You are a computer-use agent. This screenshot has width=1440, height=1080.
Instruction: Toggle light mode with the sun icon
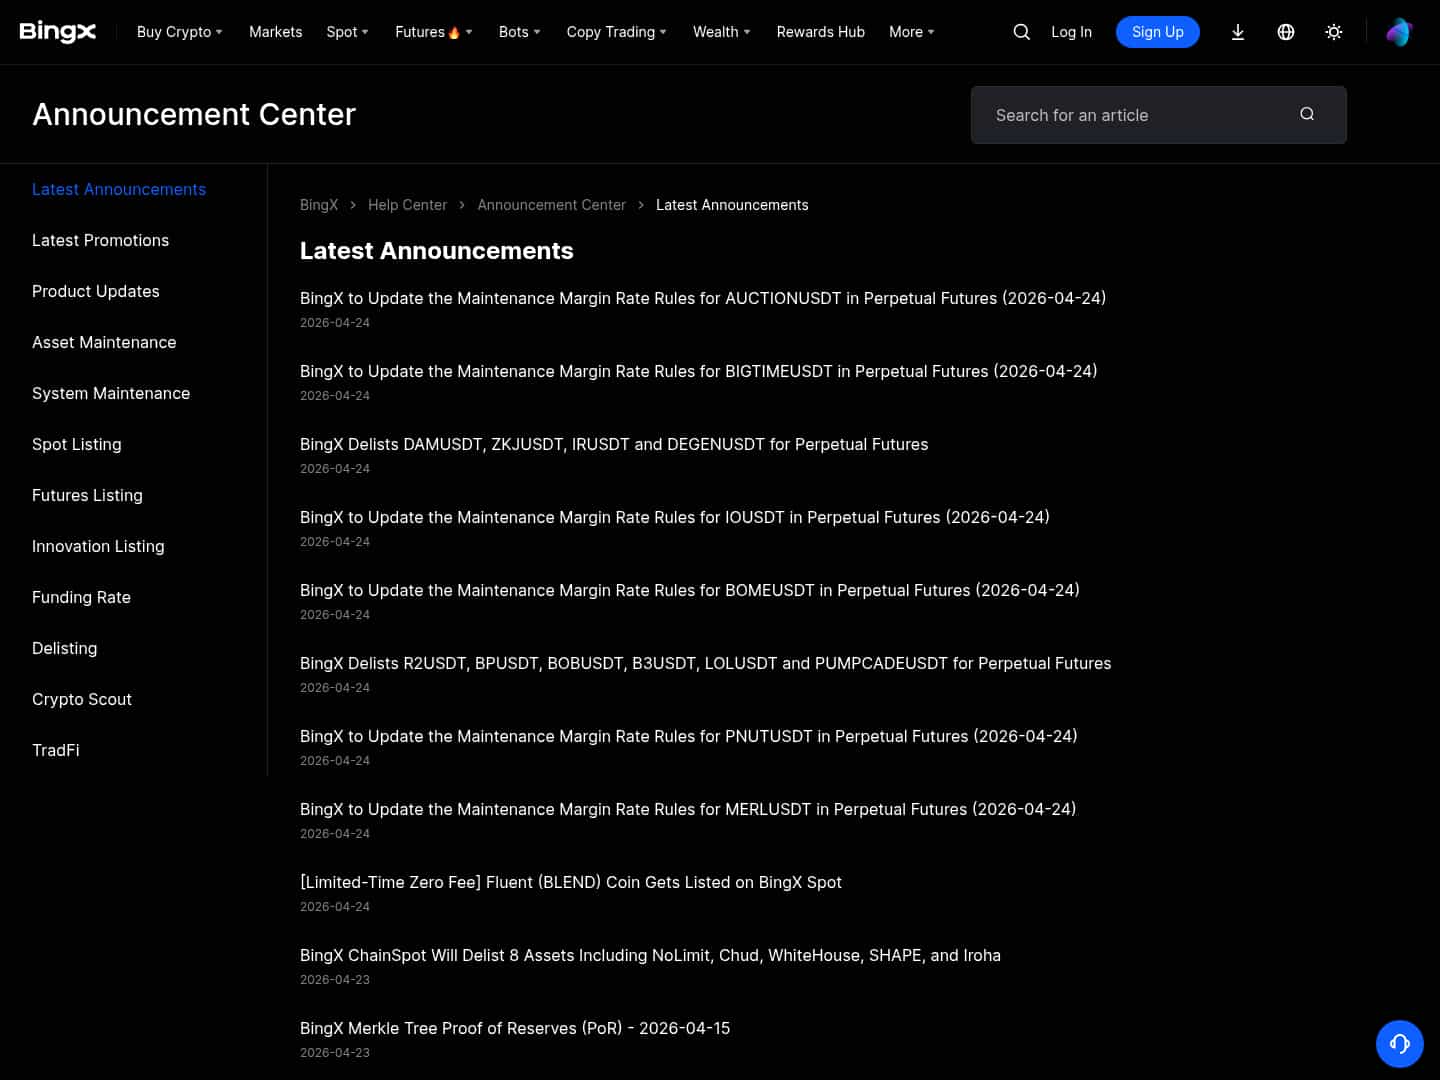click(x=1334, y=32)
